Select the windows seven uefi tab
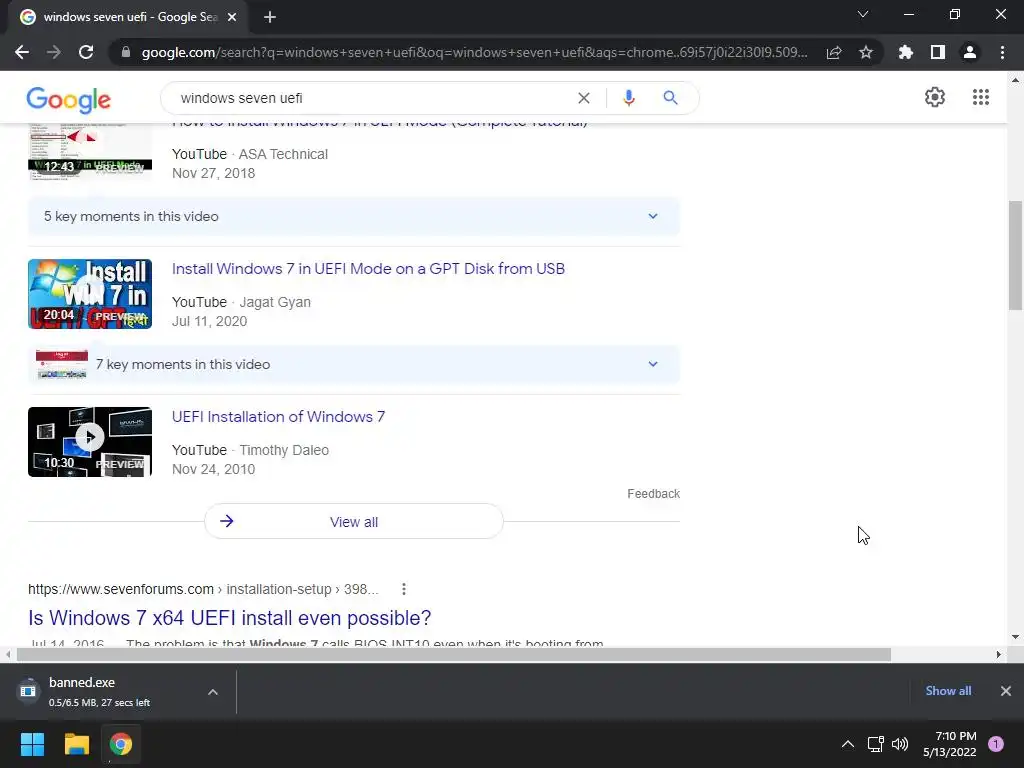This screenshot has width=1024, height=768. [127, 17]
